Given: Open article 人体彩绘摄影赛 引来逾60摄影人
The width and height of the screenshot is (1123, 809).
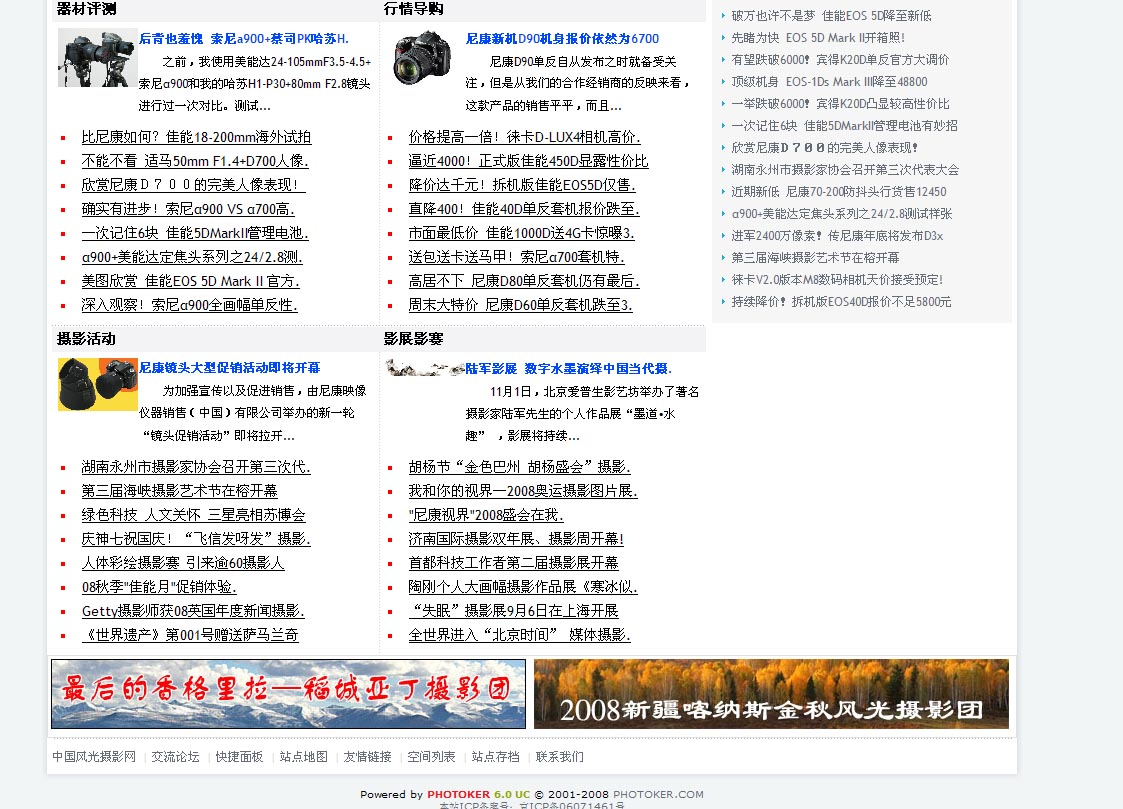Looking at the screenshot, I should [183, 563].
